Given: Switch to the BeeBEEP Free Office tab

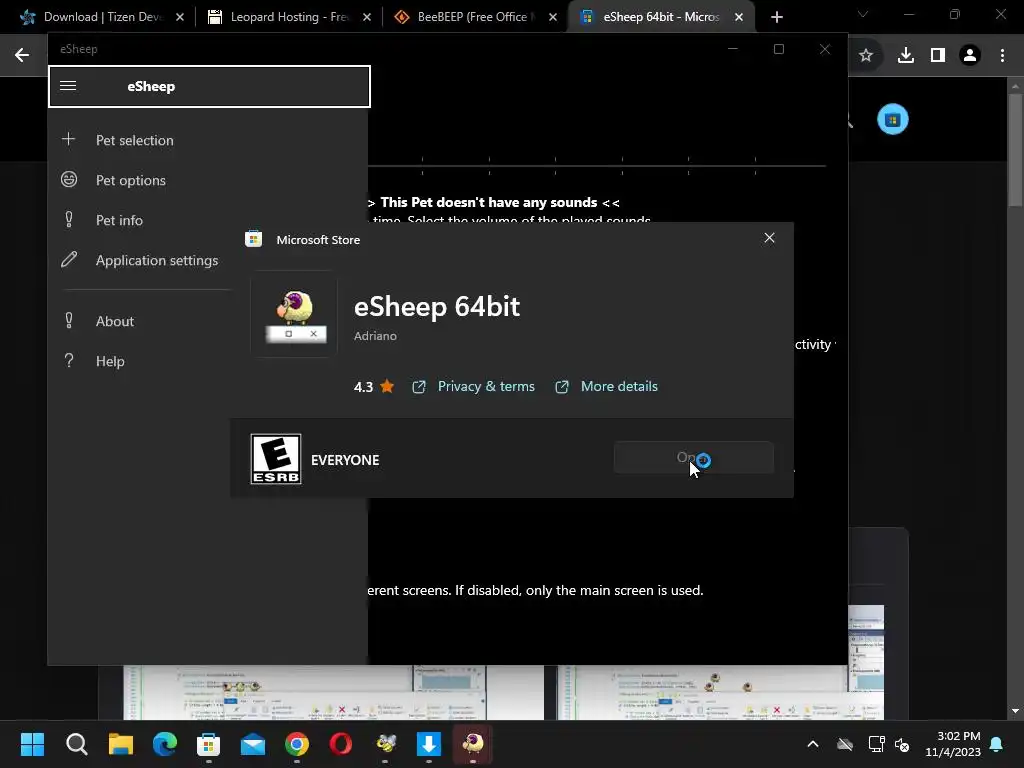Looking at the screenshot, I should pyautogui.click(x=473, y=17).
